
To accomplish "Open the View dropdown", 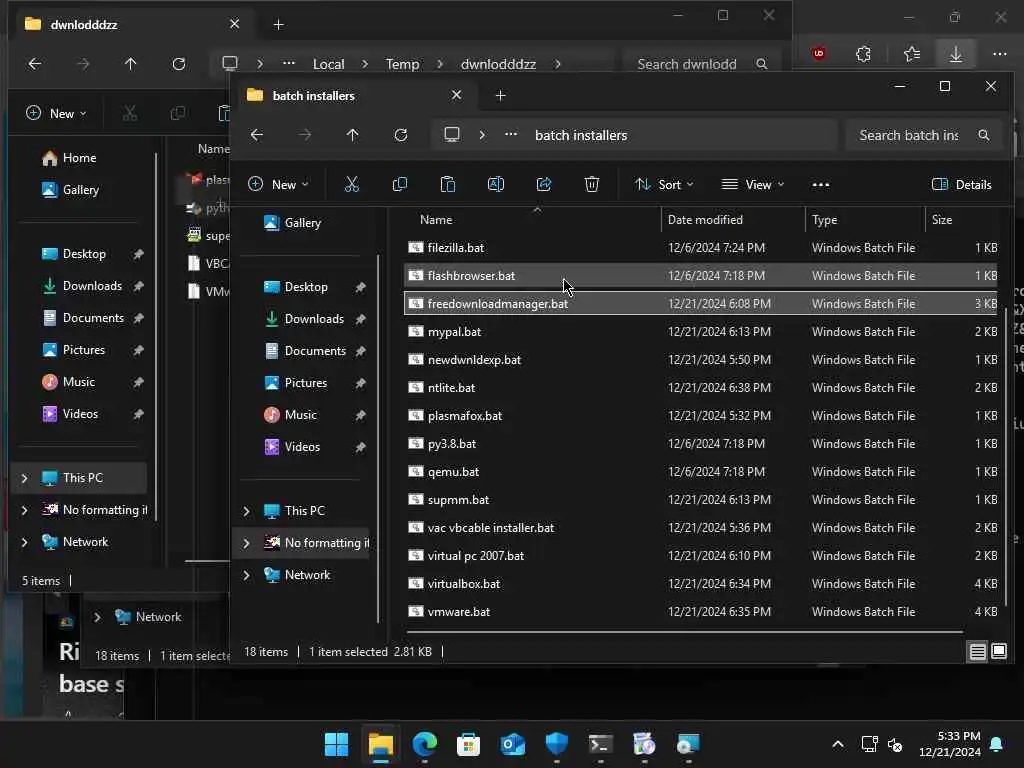I will (x=752, y=184).
